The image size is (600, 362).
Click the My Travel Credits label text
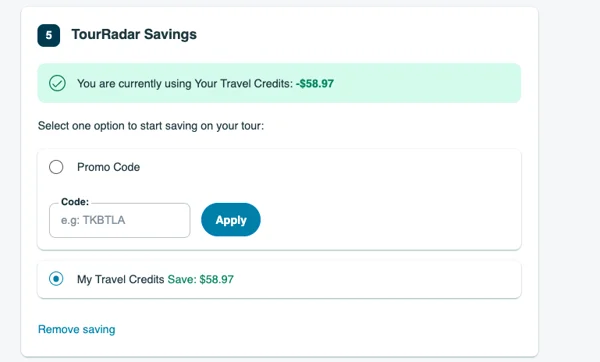121,279
